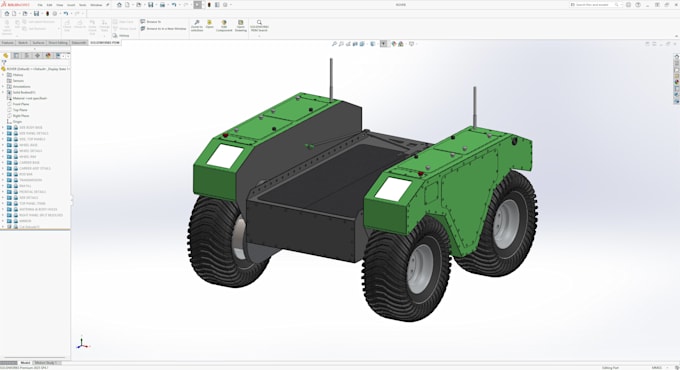Expand the History node in the tree
This screenshot has height=370, width=680.
point(3,75)
